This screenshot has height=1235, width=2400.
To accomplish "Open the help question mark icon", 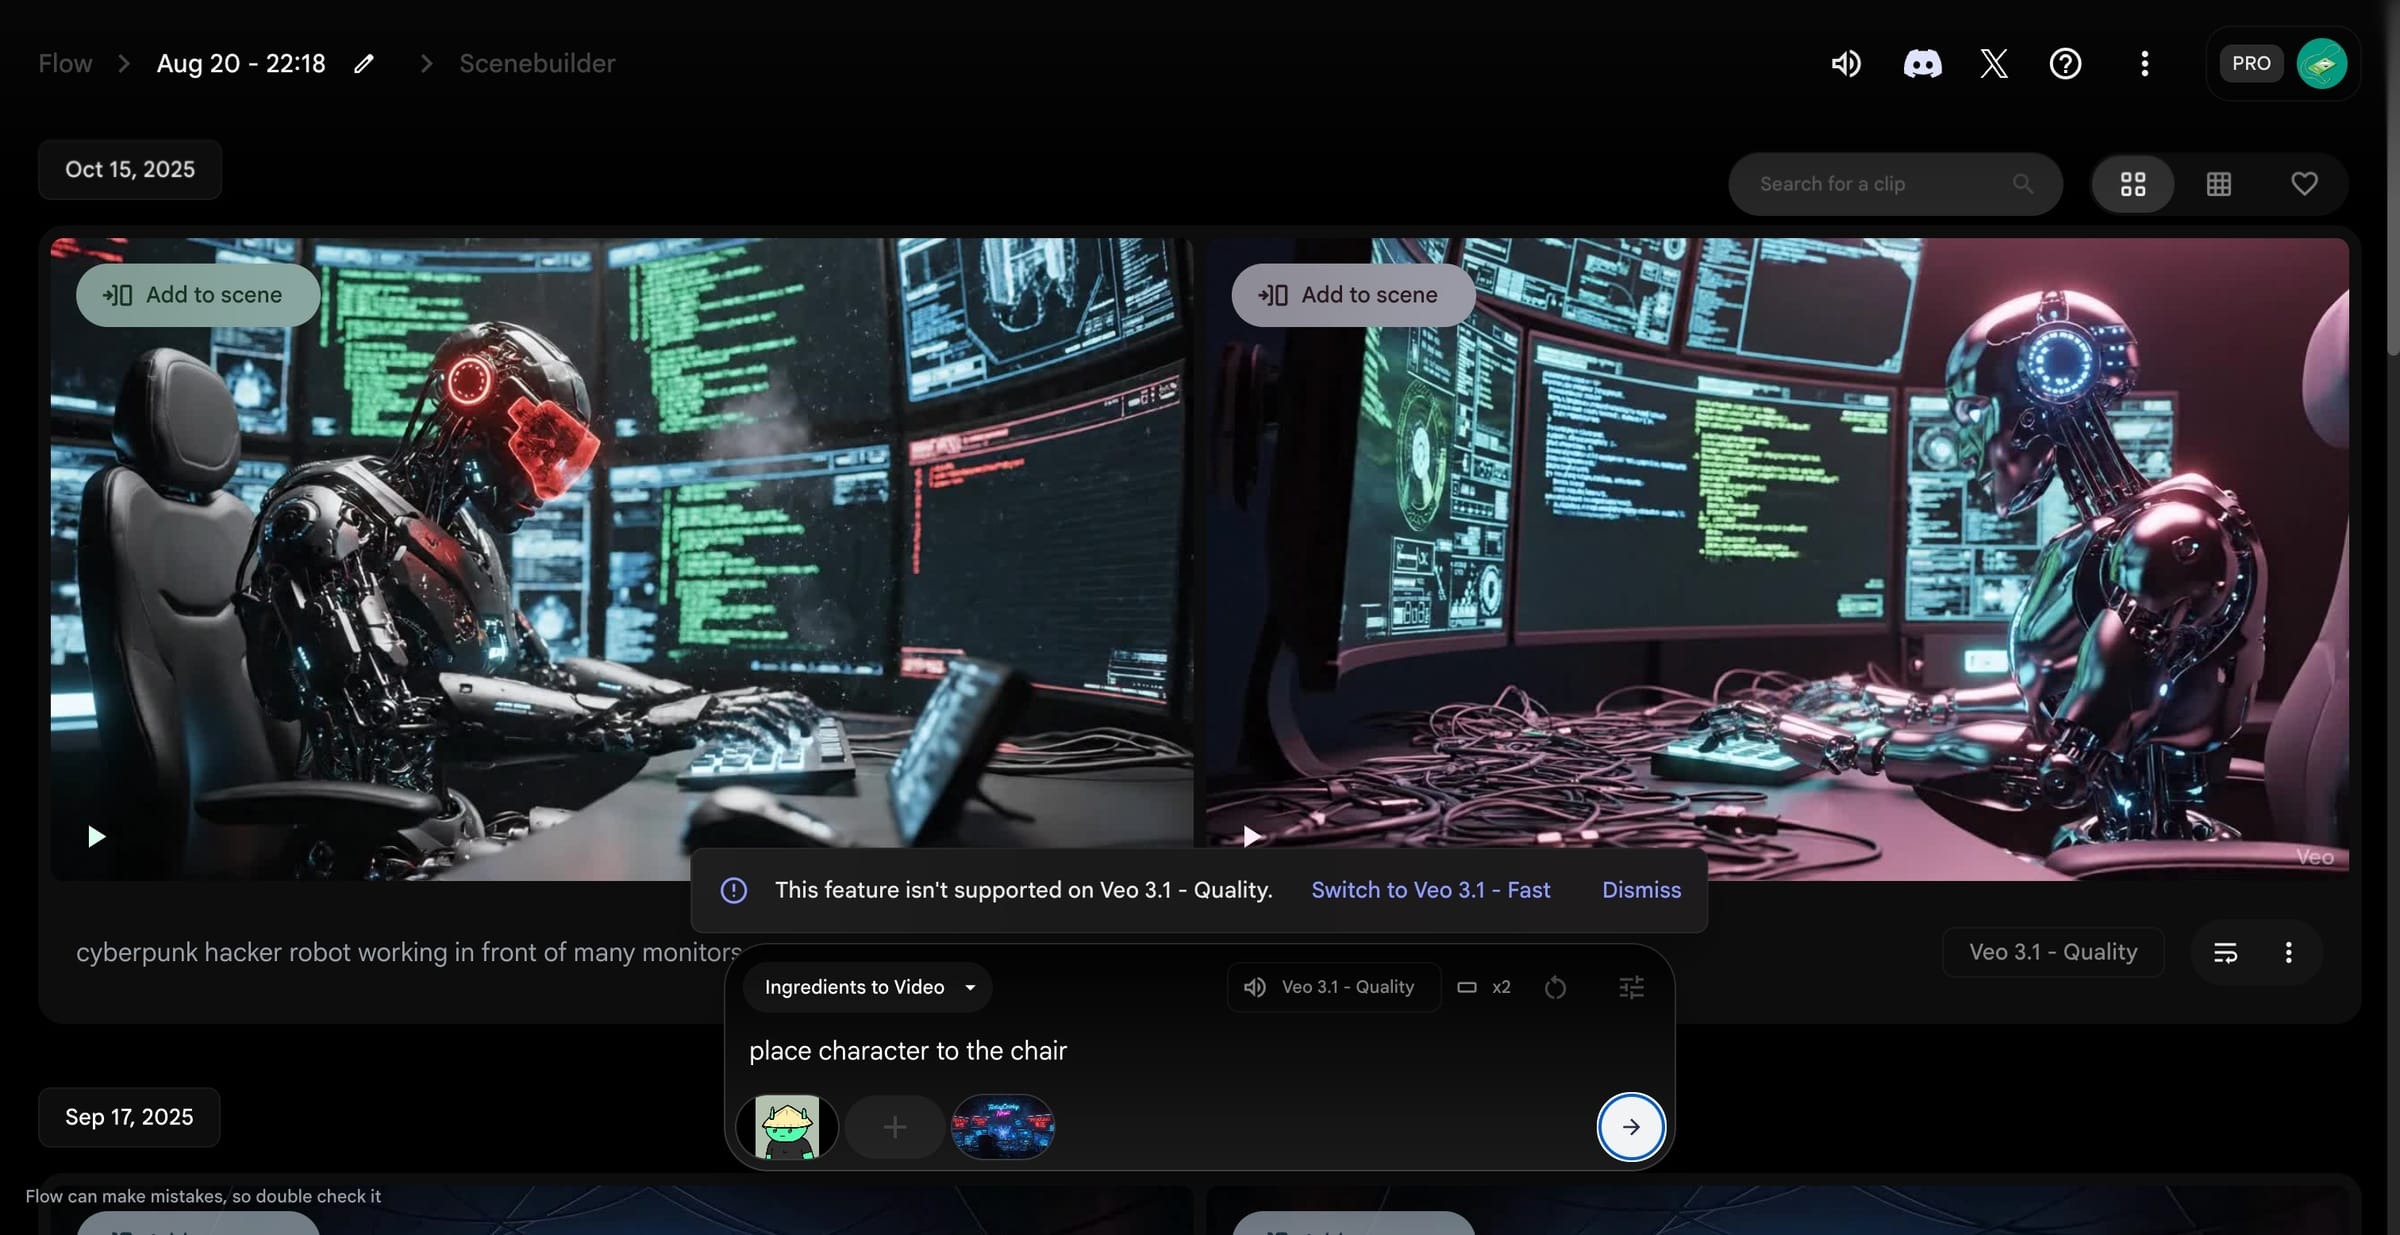I will [2065, 64].
